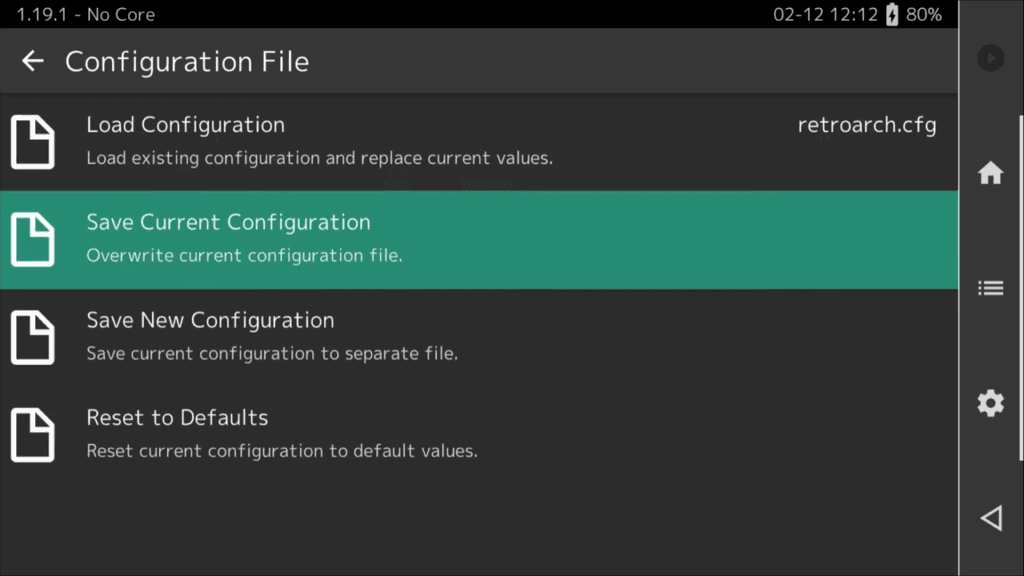Click the Configuration File header title
Screen dimensions: 1024x576
point(187,62)
